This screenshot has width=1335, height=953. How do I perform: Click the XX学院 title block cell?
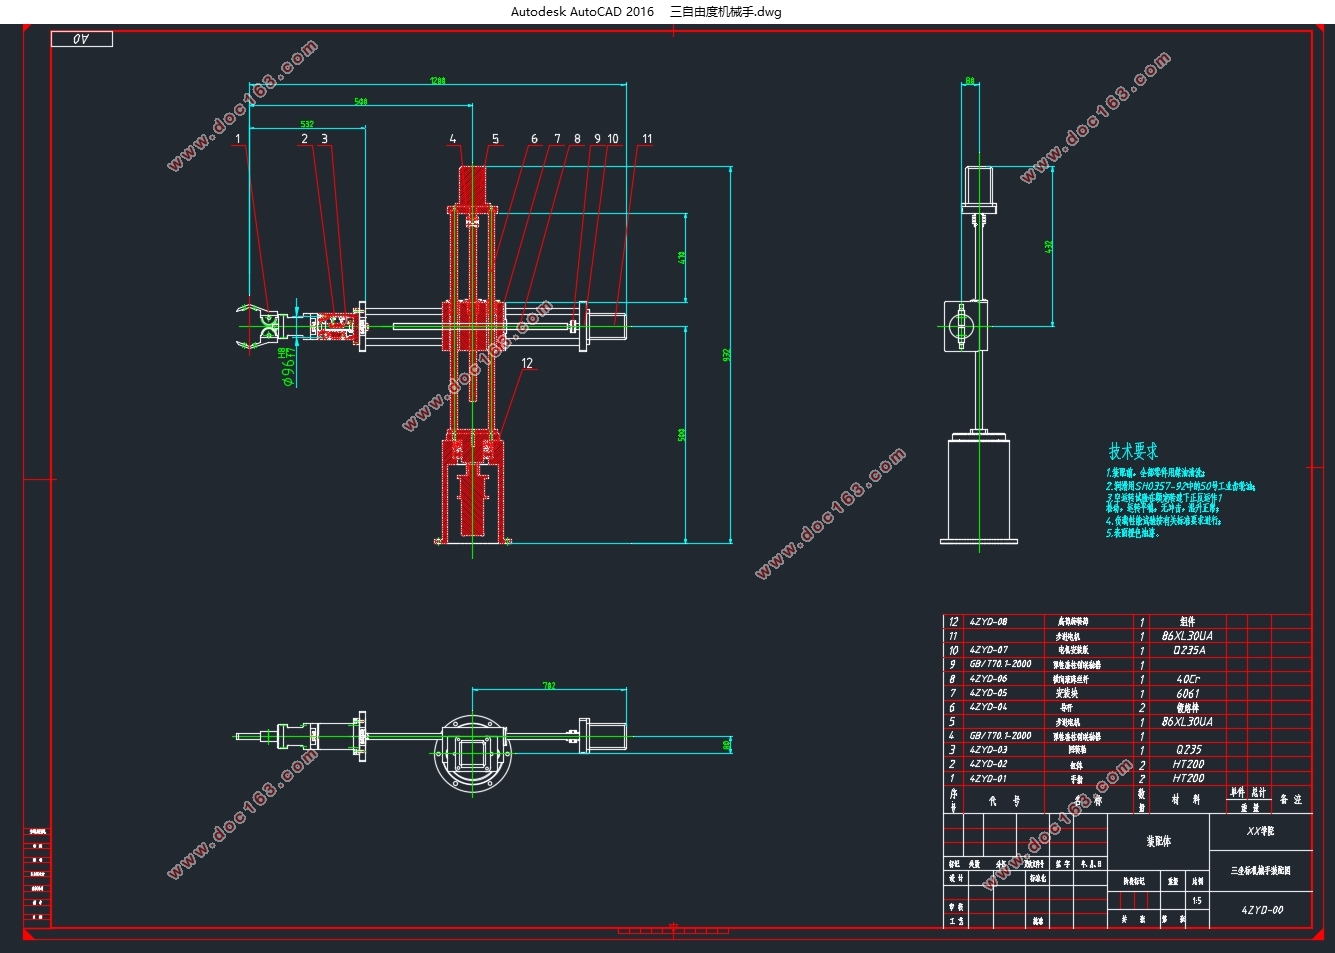(x=1260, y=832)
